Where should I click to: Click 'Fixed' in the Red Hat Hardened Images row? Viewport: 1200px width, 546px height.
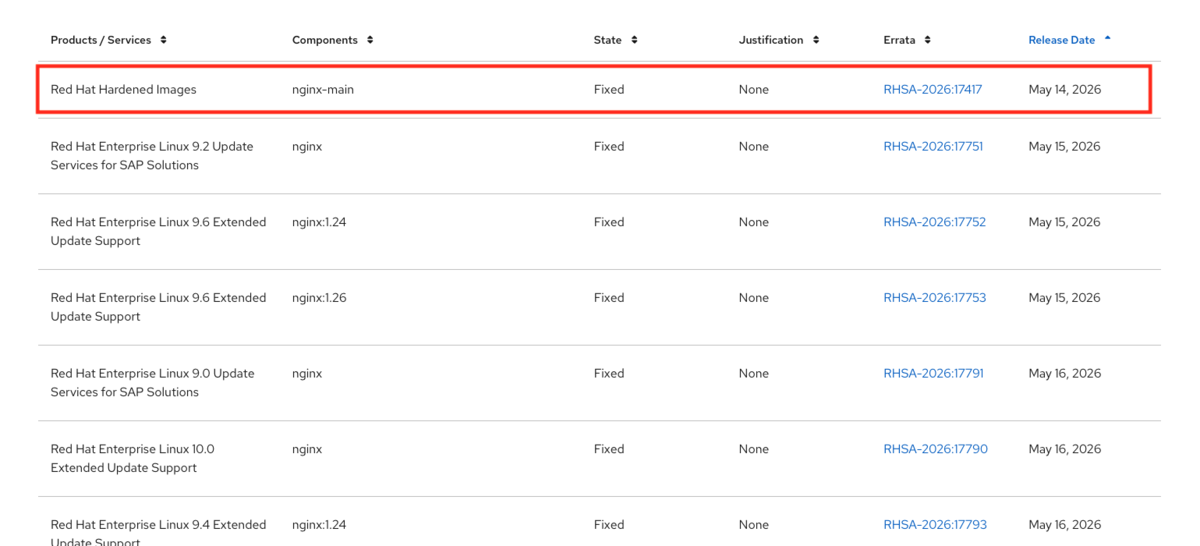(x=609, y=89)
